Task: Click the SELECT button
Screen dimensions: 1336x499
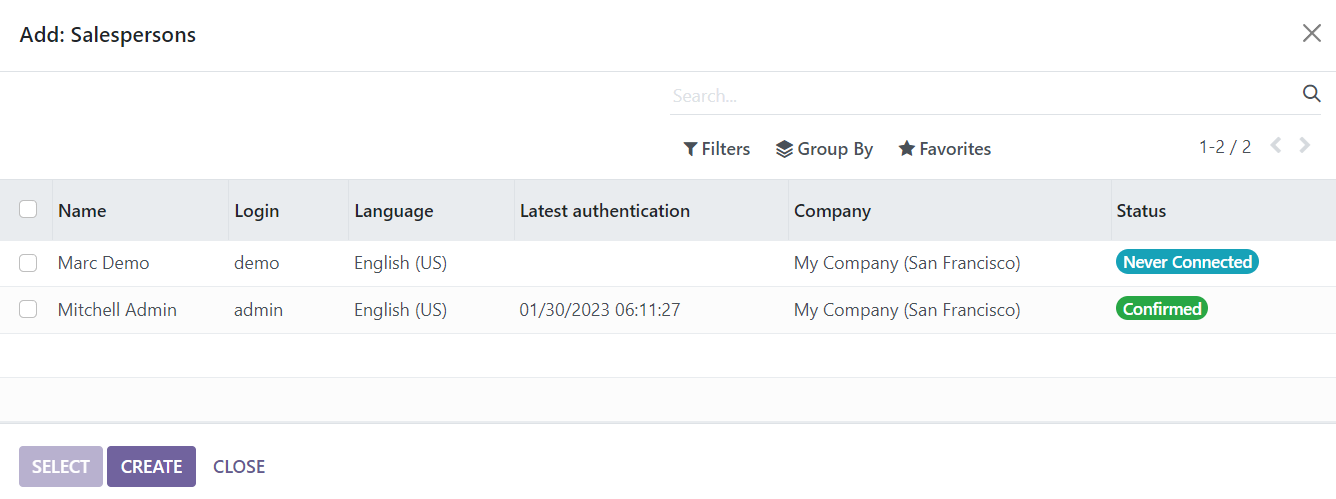Action: click(61, 466)
